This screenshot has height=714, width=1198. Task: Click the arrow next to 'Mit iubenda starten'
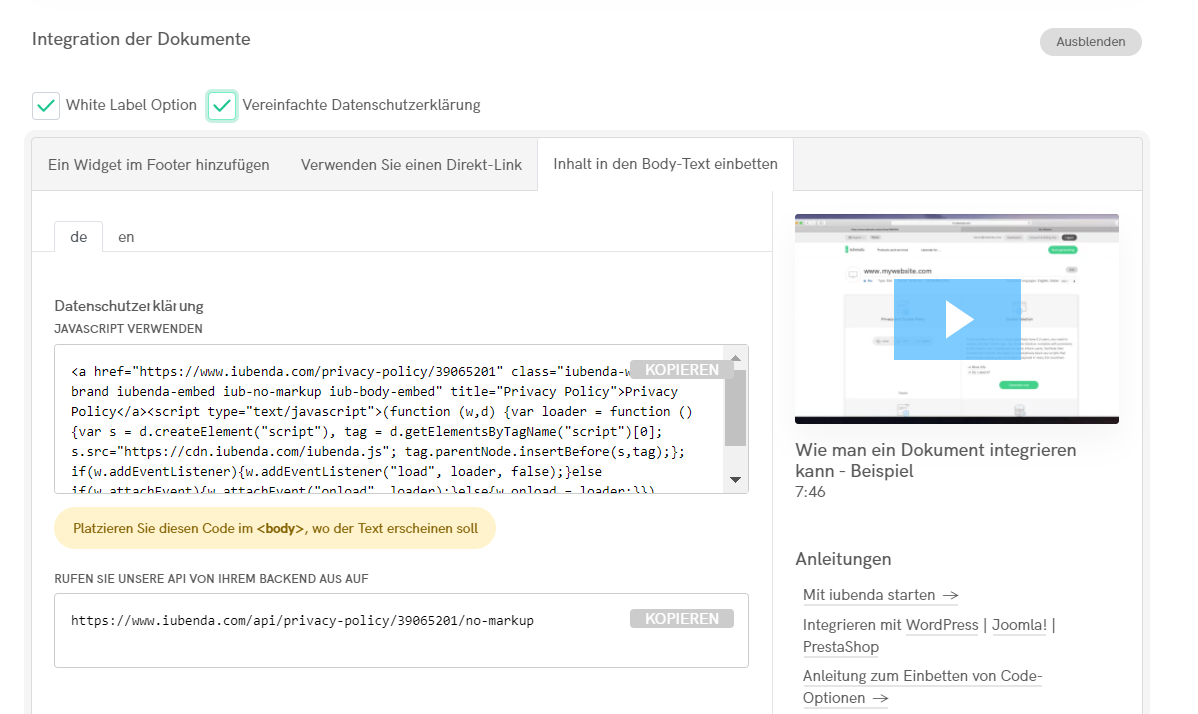(950, 595)
